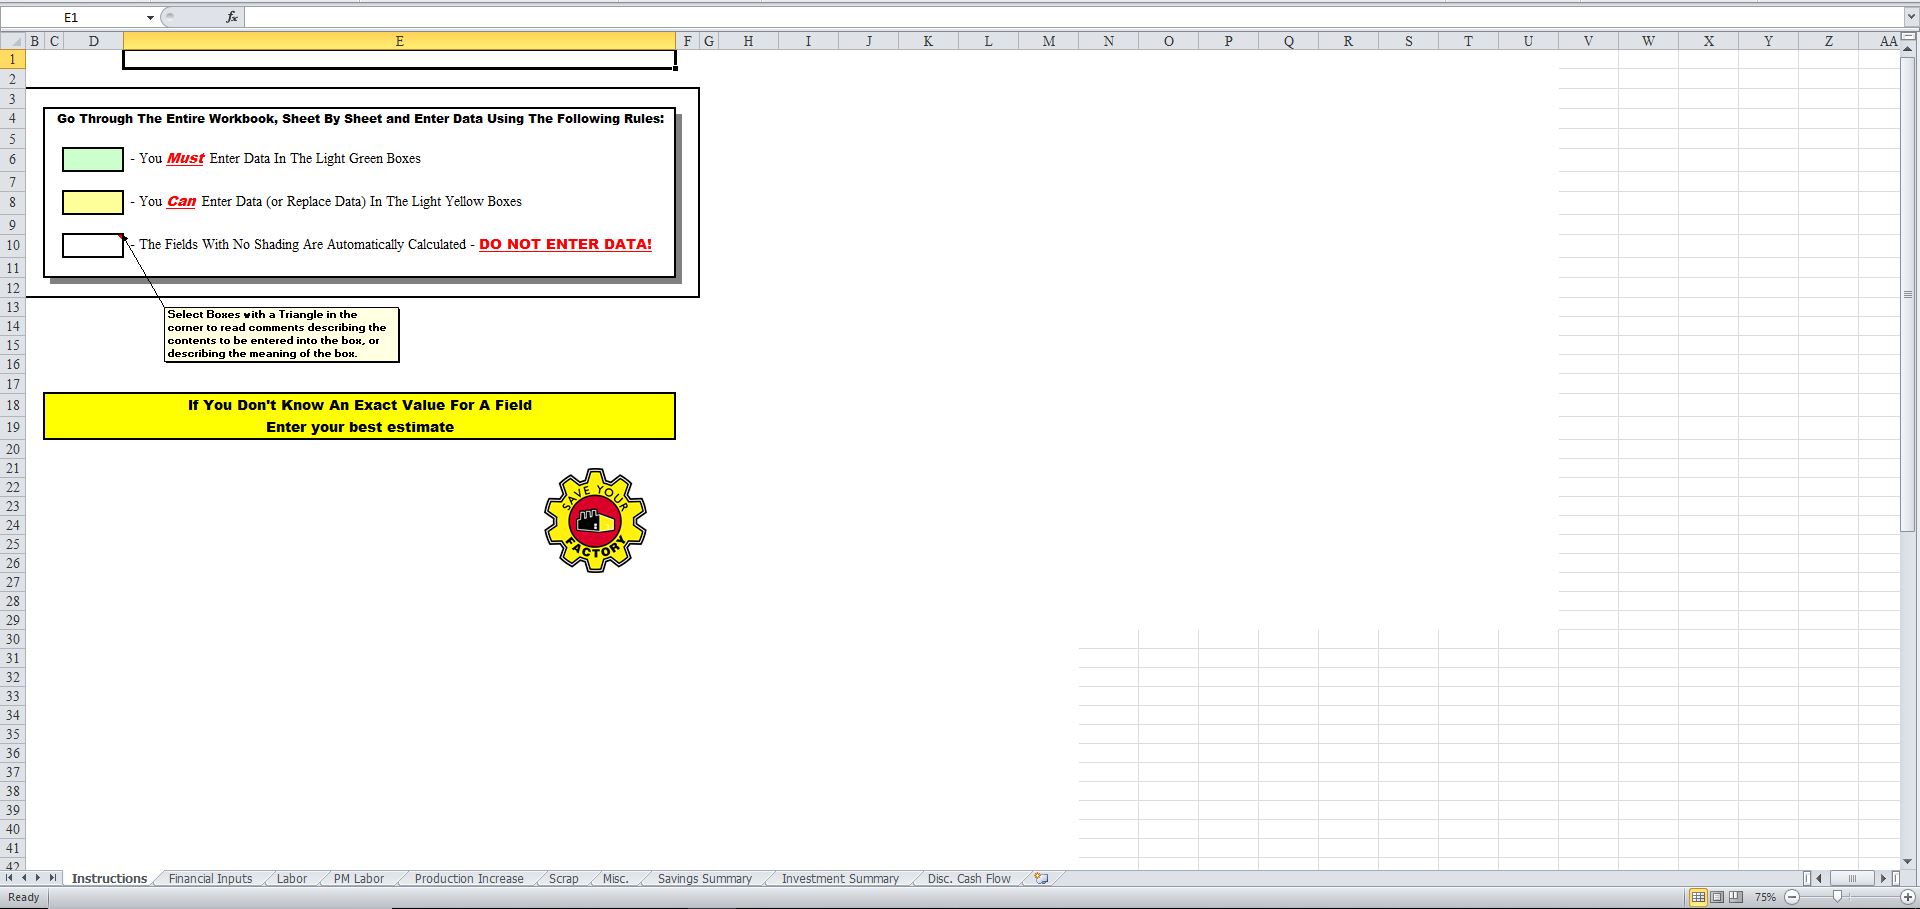Switch to Page Break Preview
Image resolution: width=1920 pixels, height=909 pixels.
tap(1736, 897)
